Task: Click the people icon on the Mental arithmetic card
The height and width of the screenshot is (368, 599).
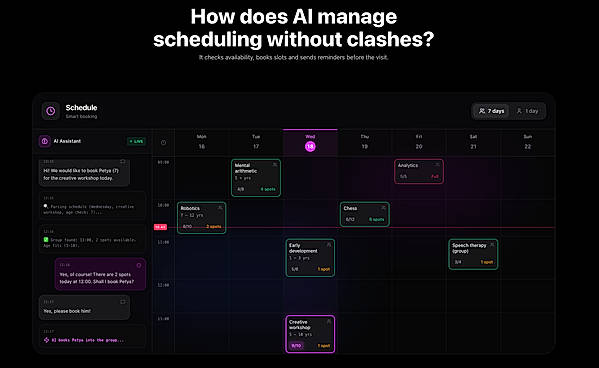Action: point(275,165)
